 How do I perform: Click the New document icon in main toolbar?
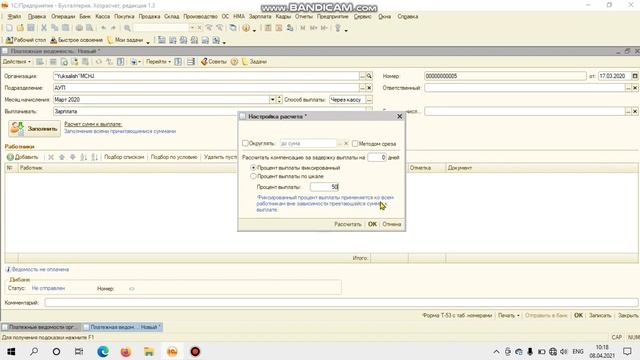9,28
